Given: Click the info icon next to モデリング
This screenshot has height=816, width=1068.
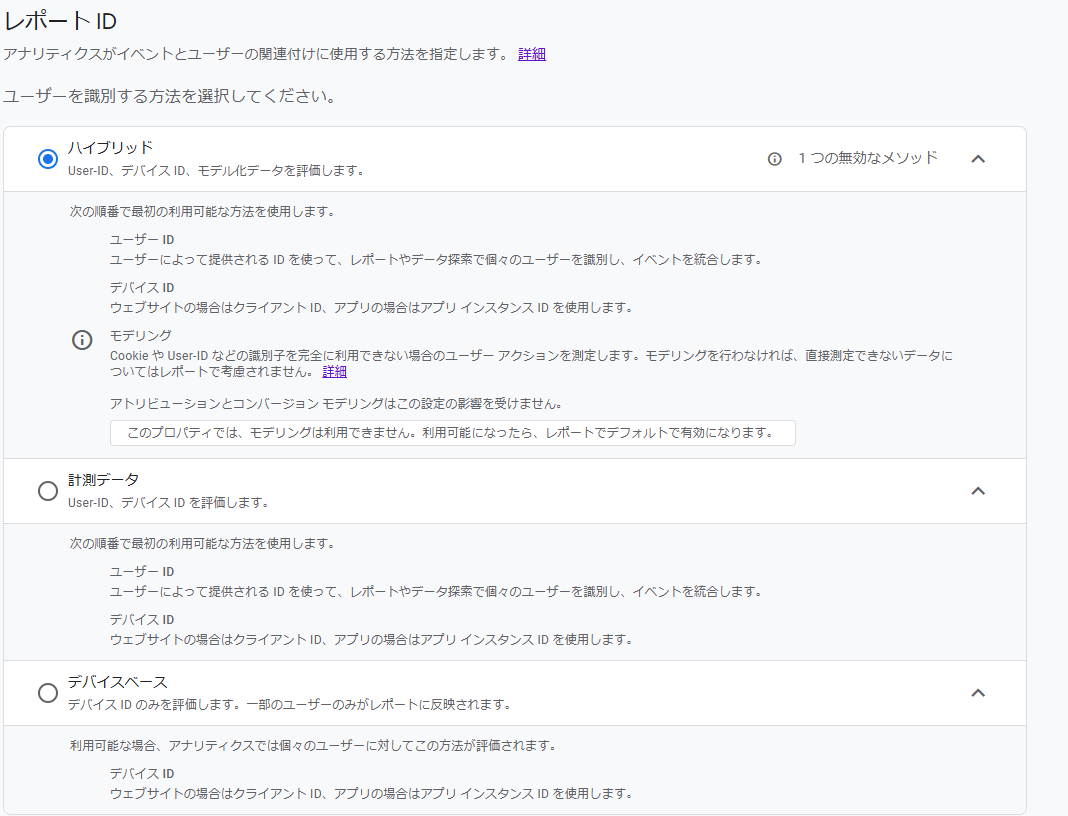Looking at the screenshot, I should (x=82, y=339).
